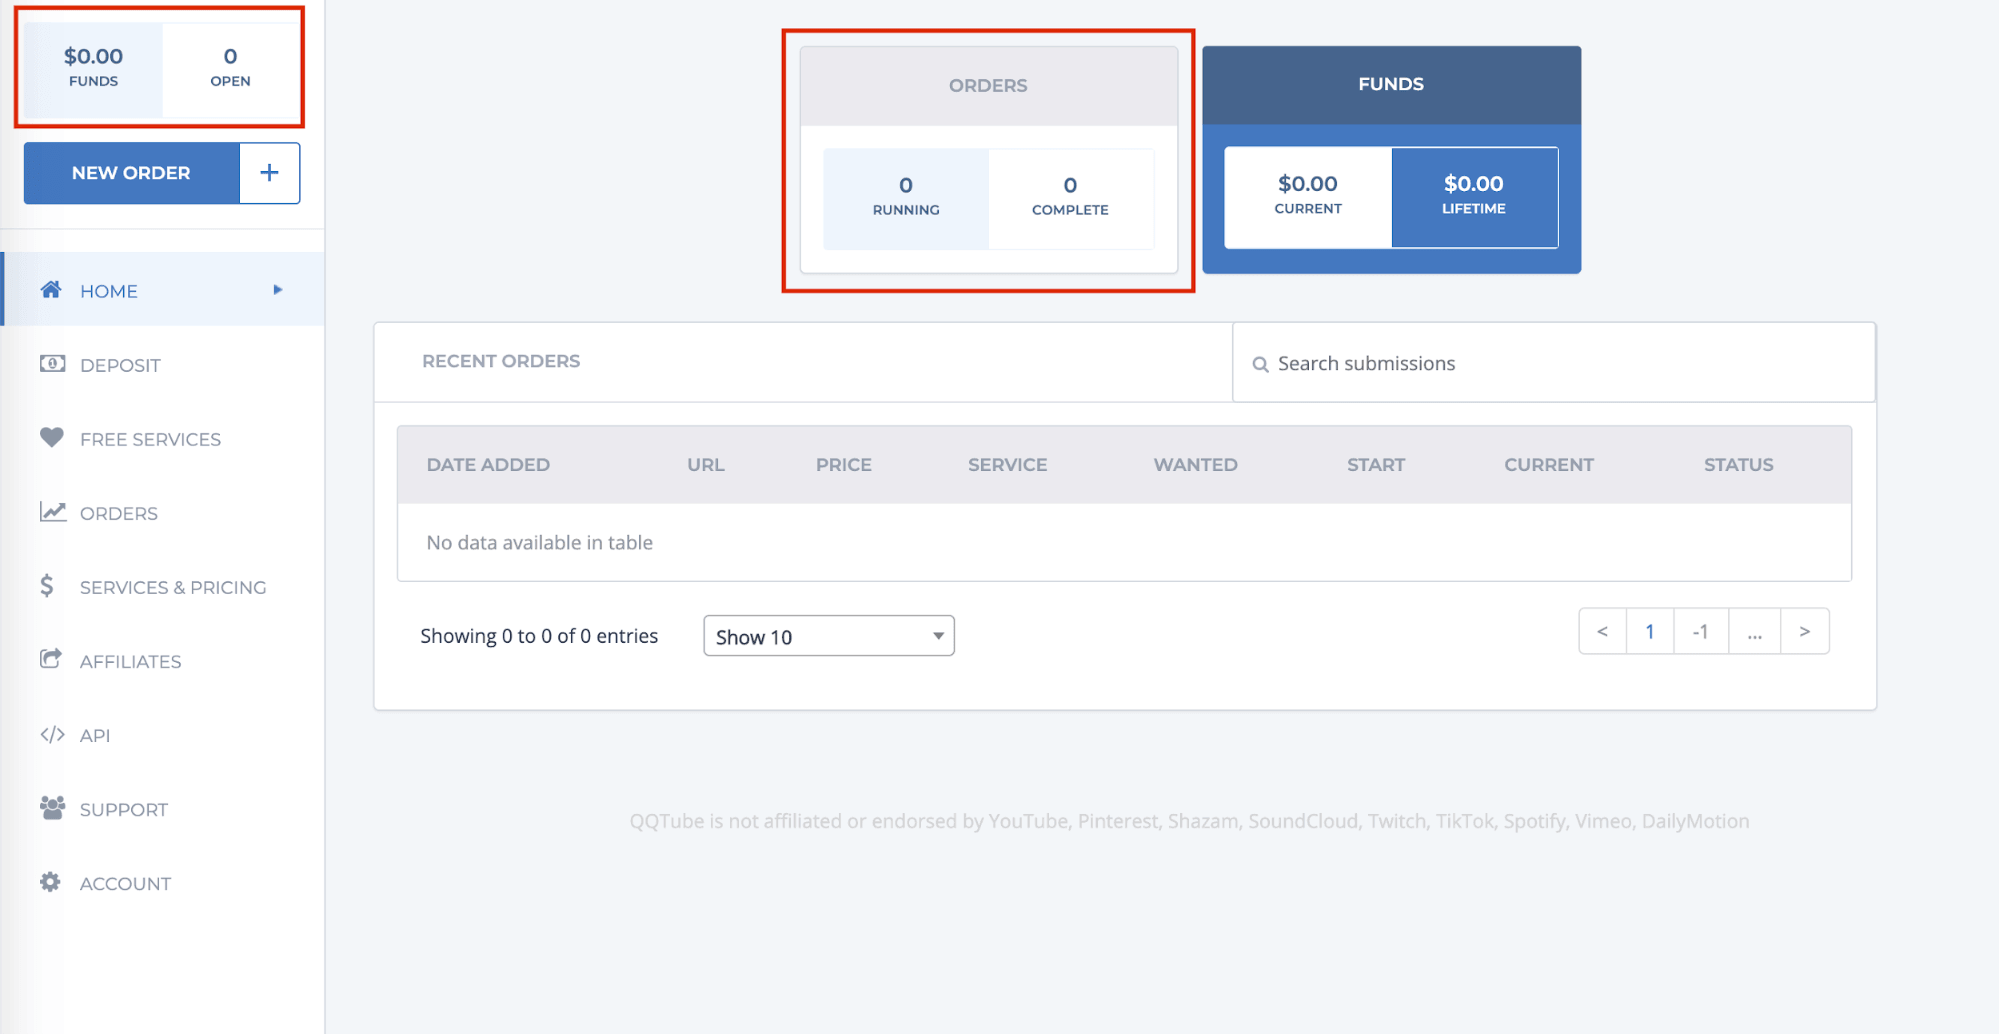Expand the Home menu arrow
1999x1034 pixels.
coord(278,290)
